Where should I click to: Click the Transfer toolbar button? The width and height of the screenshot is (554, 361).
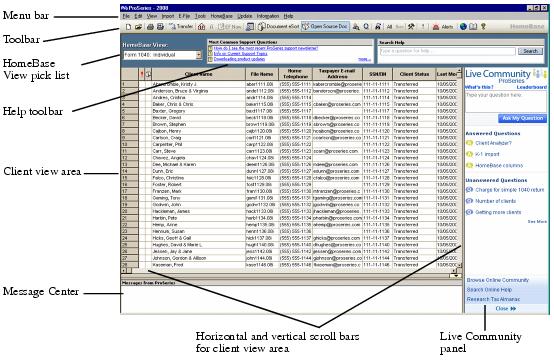[x=181, y=26]
